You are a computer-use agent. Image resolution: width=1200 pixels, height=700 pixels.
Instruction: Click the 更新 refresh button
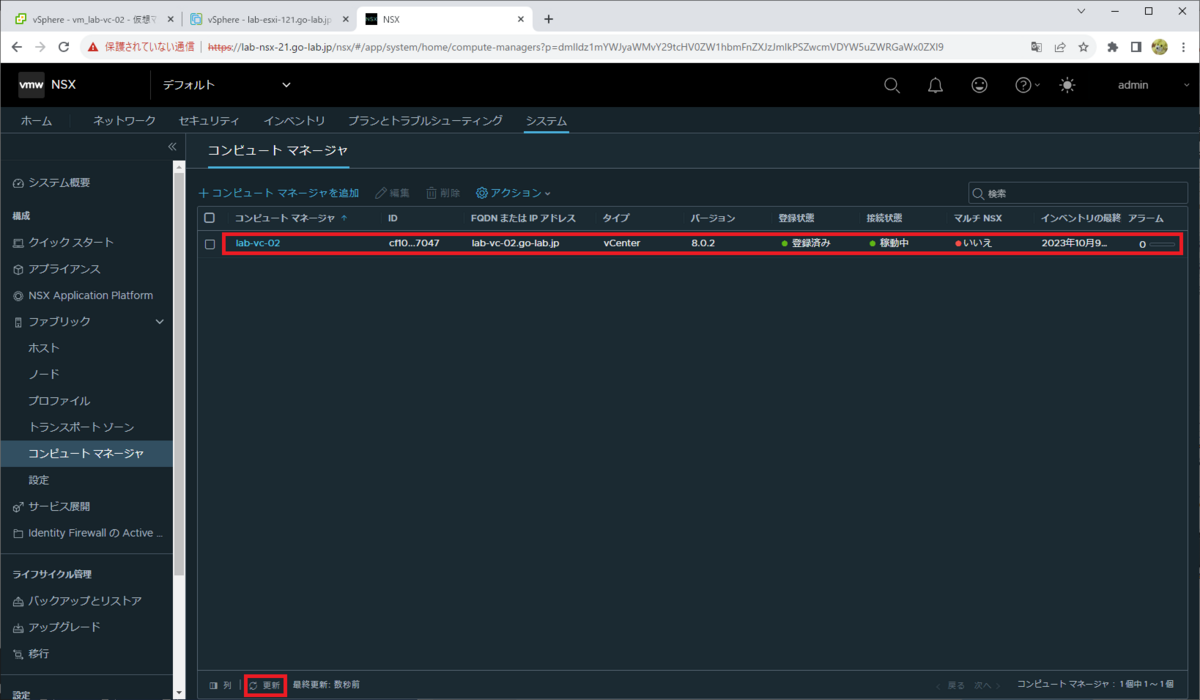265,685
